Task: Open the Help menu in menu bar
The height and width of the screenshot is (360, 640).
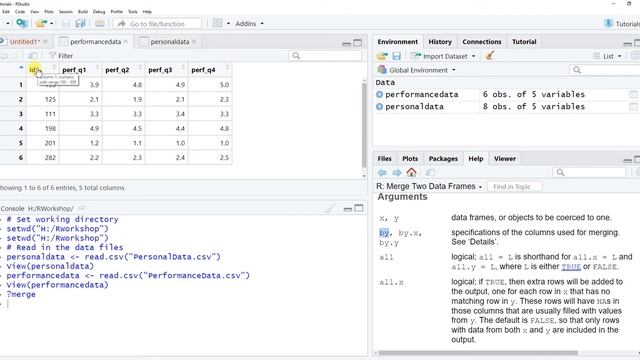Action: coord(147,12)
